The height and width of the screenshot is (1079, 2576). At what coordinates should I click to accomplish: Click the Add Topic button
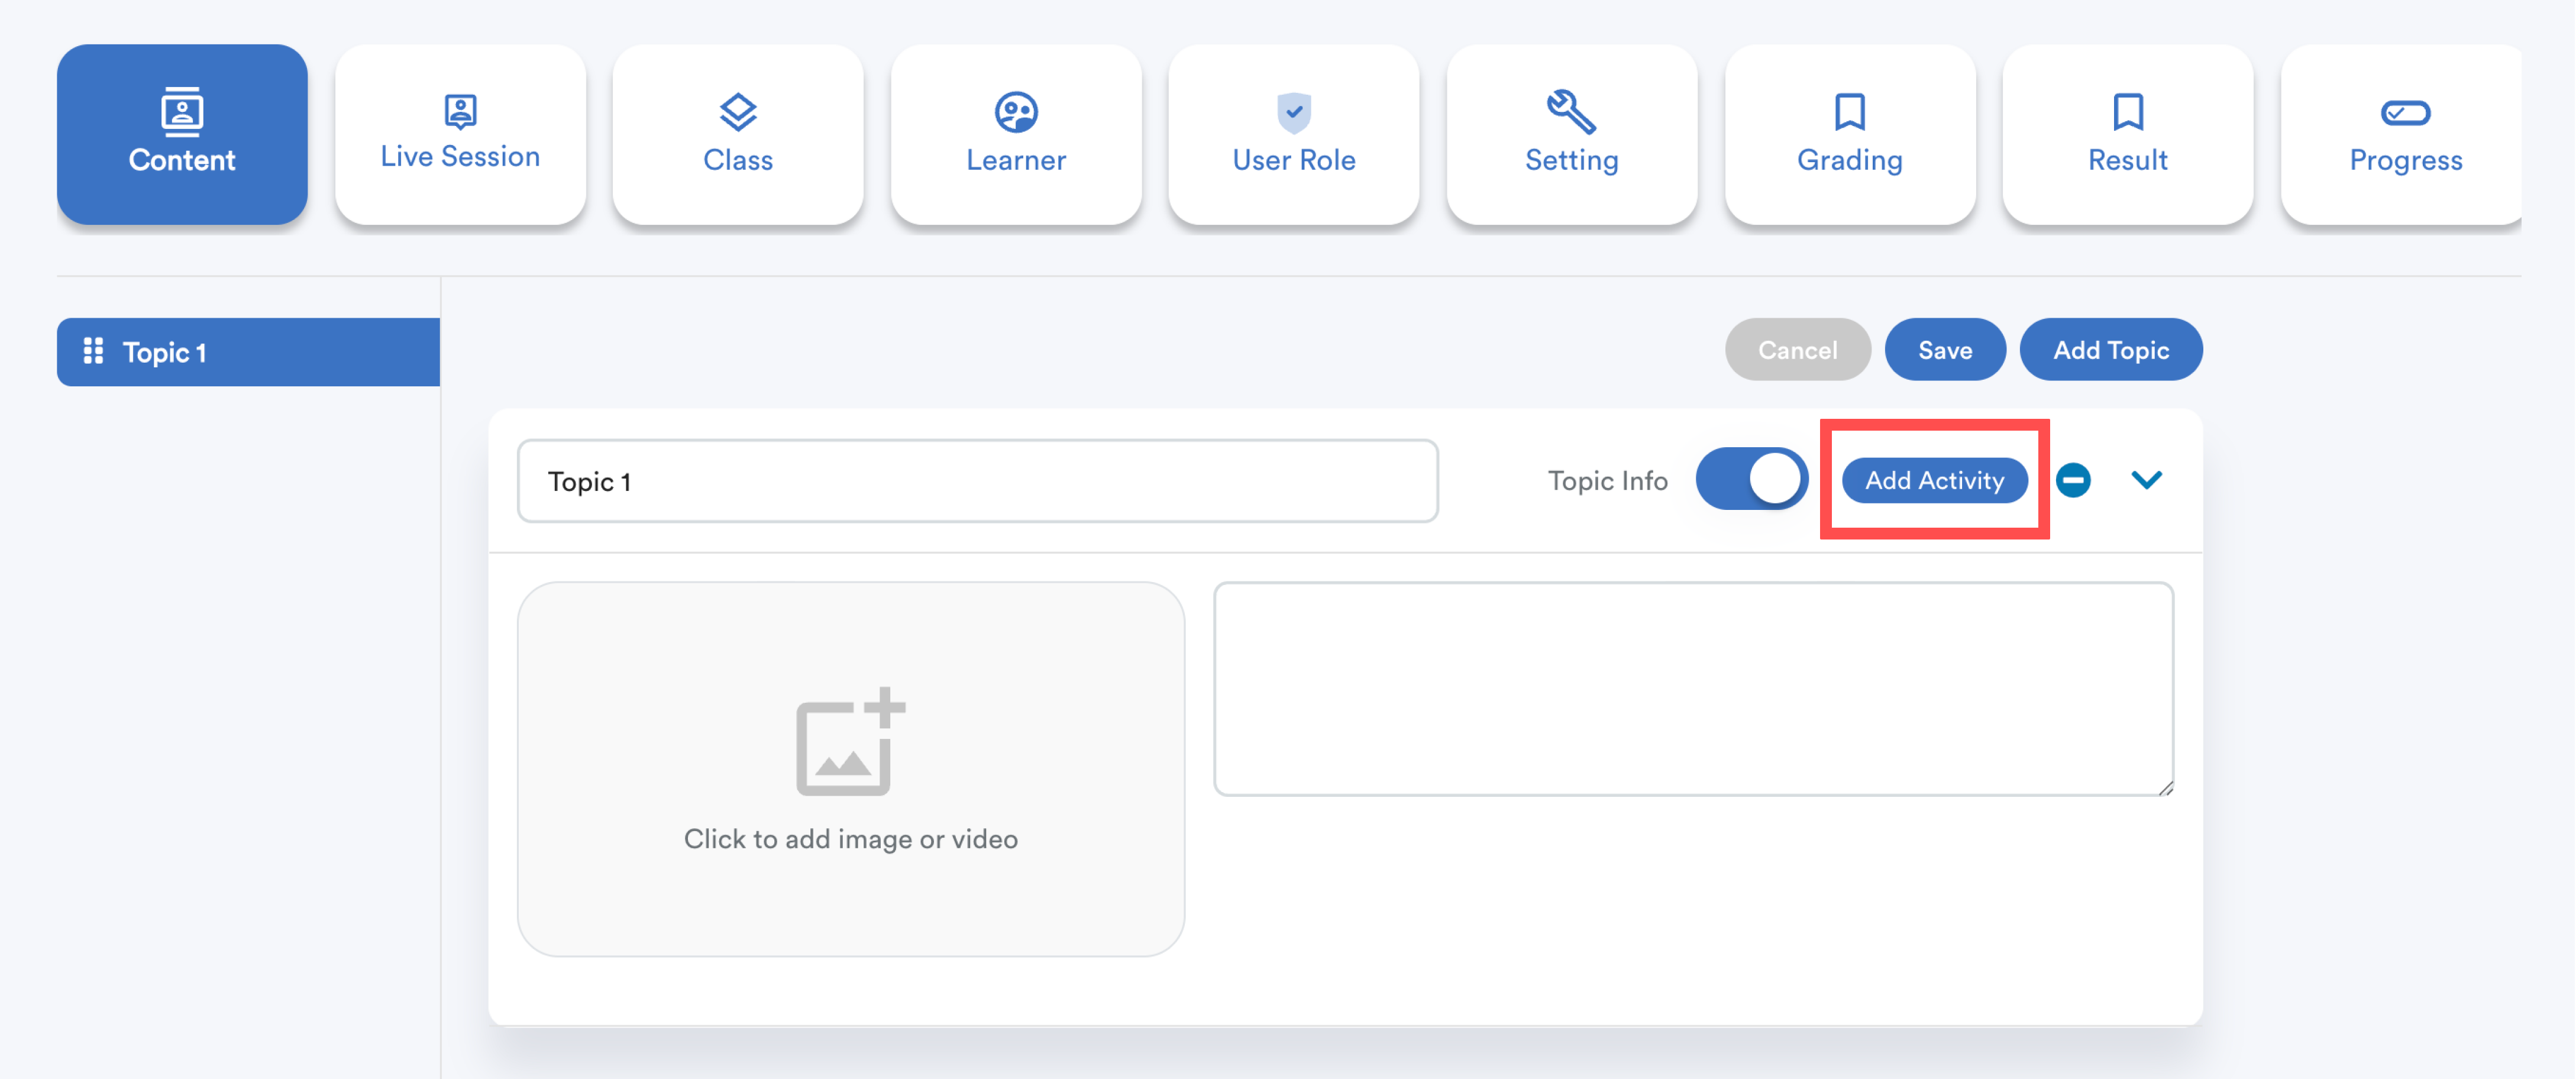point(2110,350)
